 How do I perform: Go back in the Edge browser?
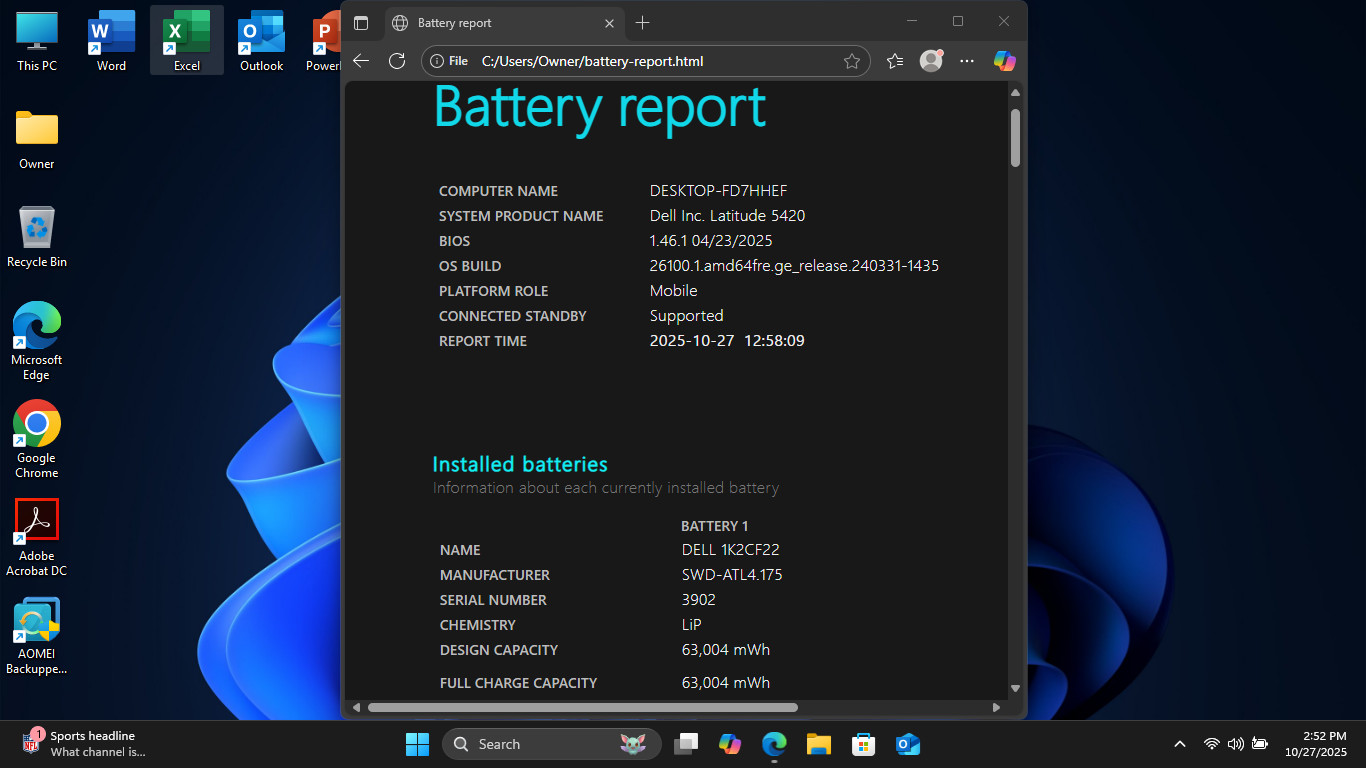tap(361, 61)
